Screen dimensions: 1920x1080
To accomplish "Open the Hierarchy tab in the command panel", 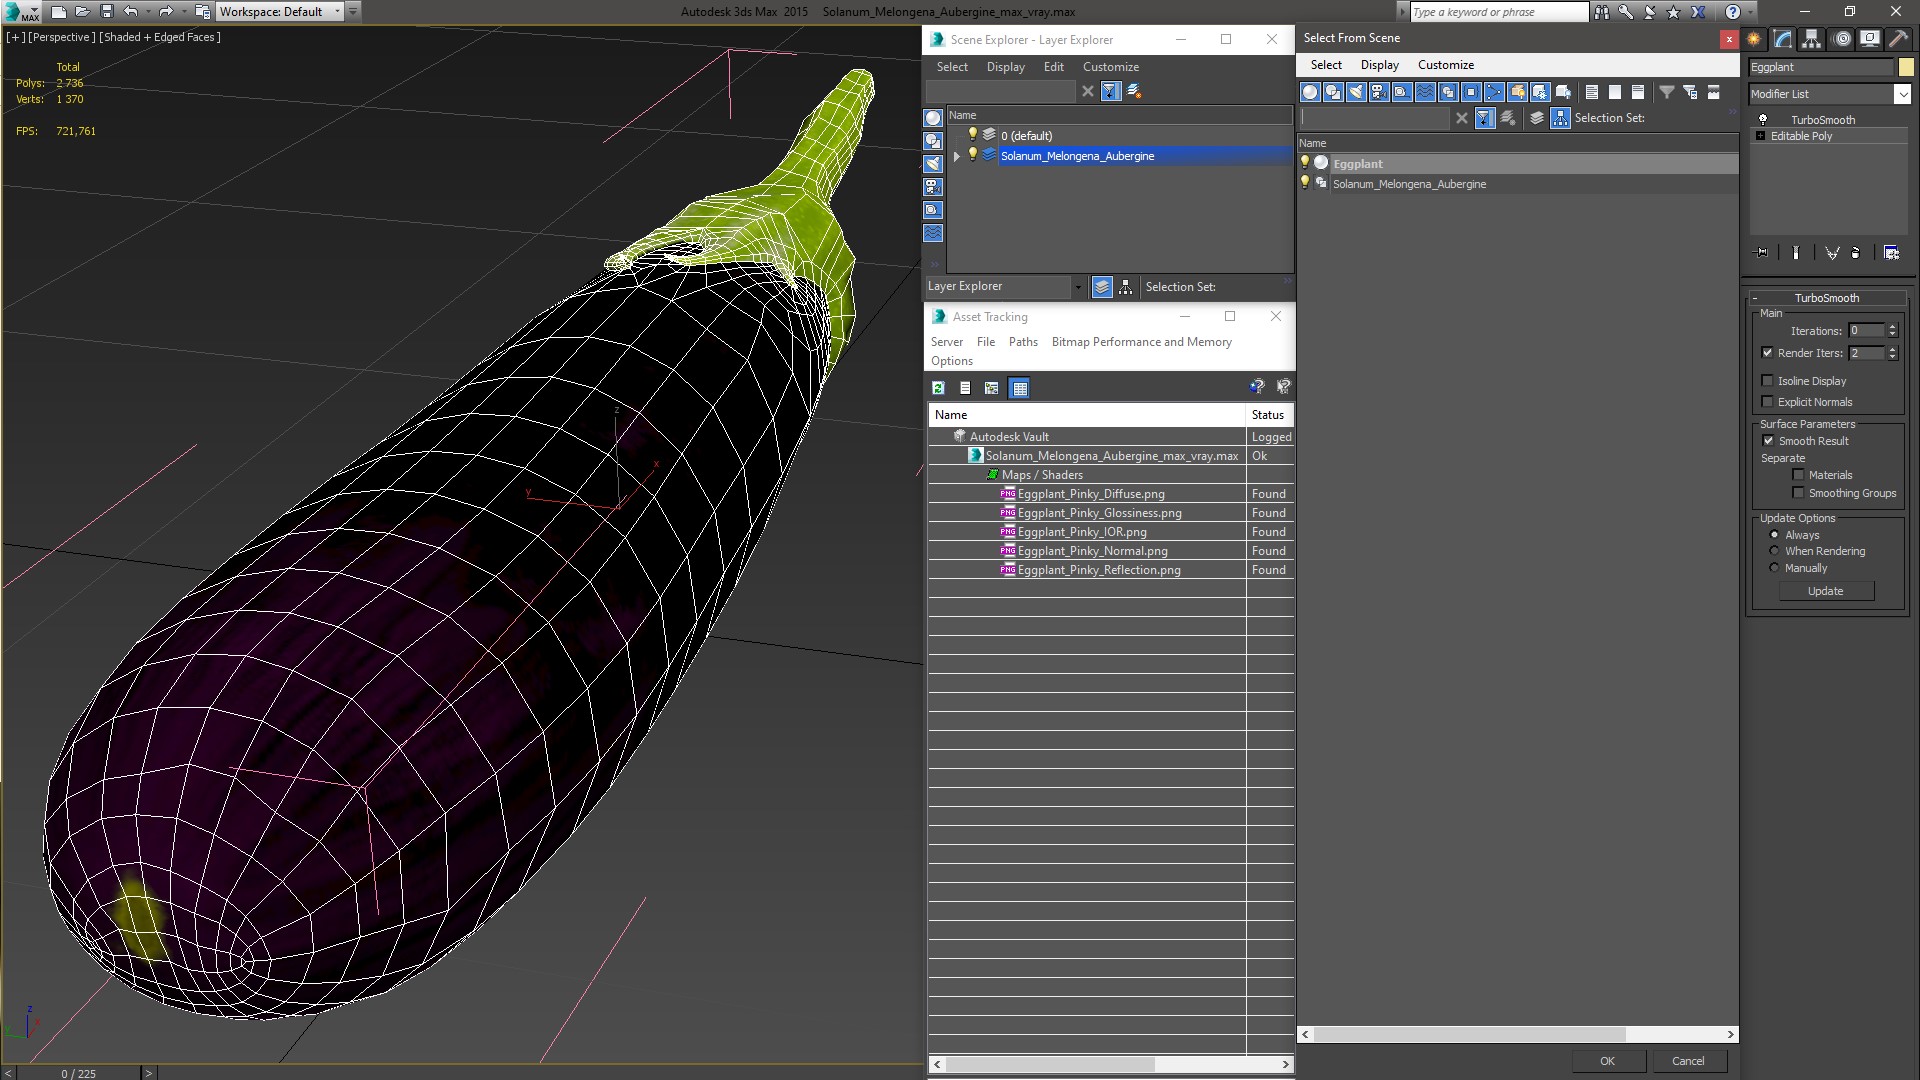I will pos(1812,39).
